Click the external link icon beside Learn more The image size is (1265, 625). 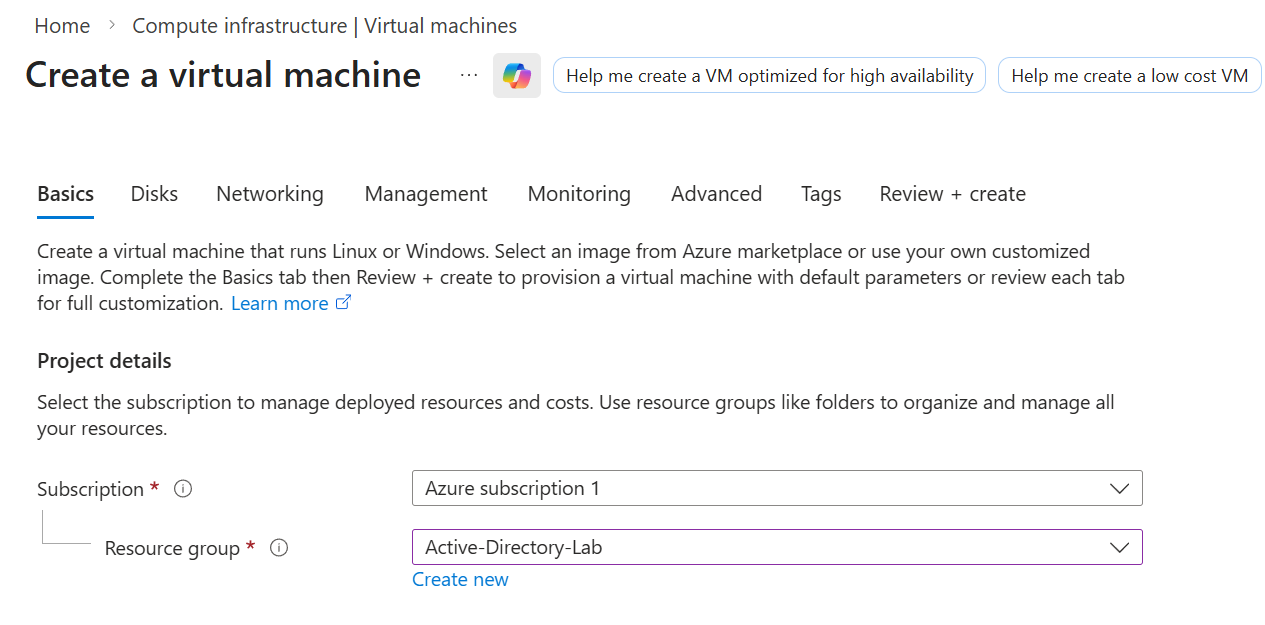343,303
